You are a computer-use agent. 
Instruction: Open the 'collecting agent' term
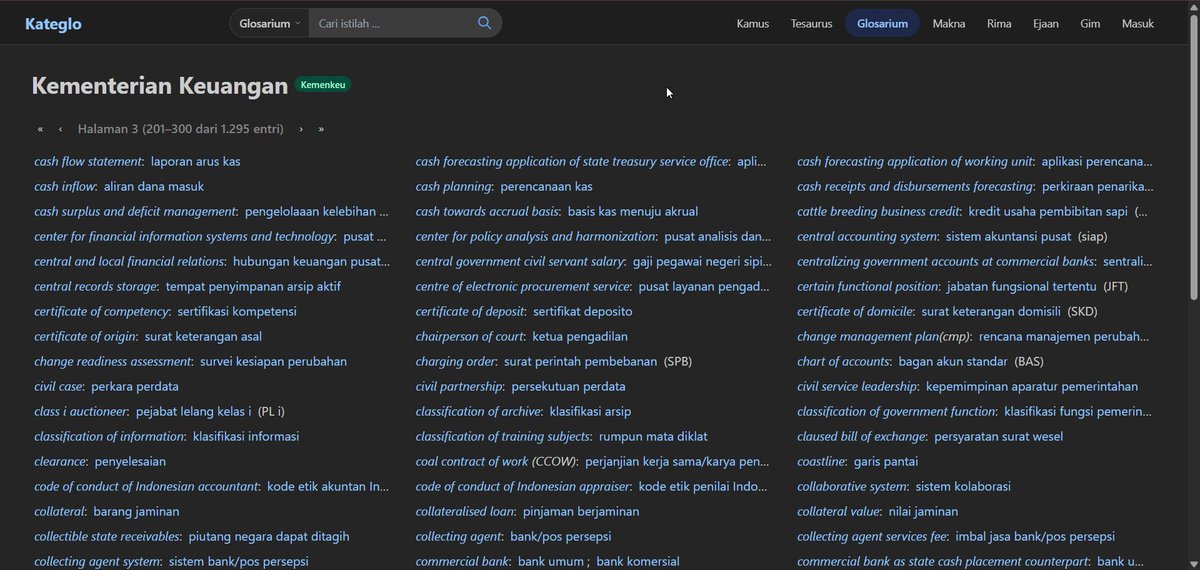pyautogui.click(x=459, y=536)
